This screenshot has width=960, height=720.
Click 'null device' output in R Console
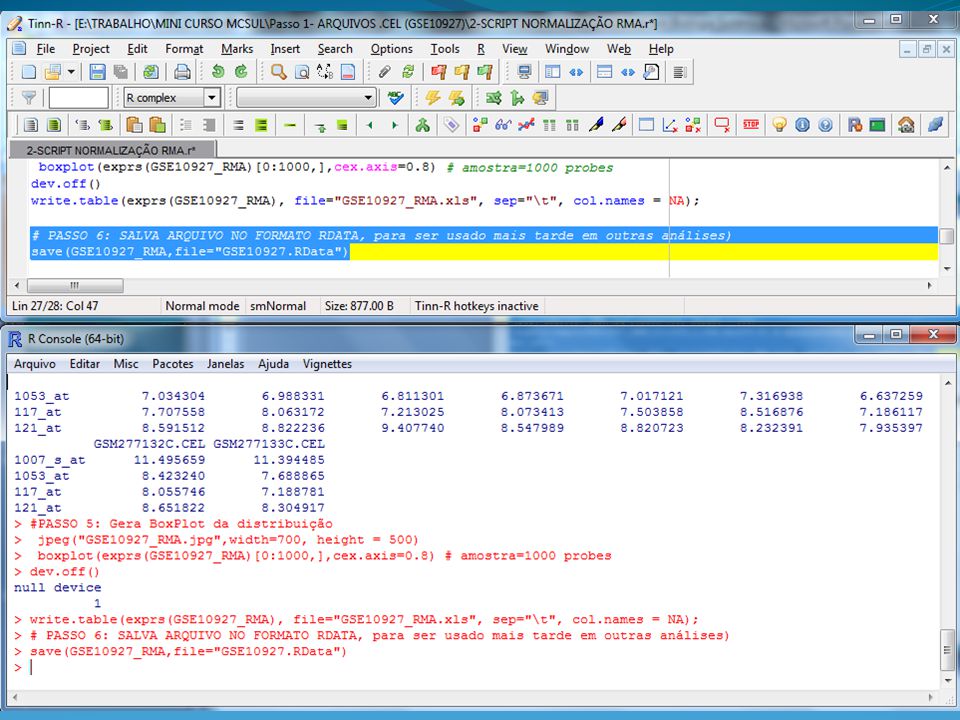click(x=58, y=587)
